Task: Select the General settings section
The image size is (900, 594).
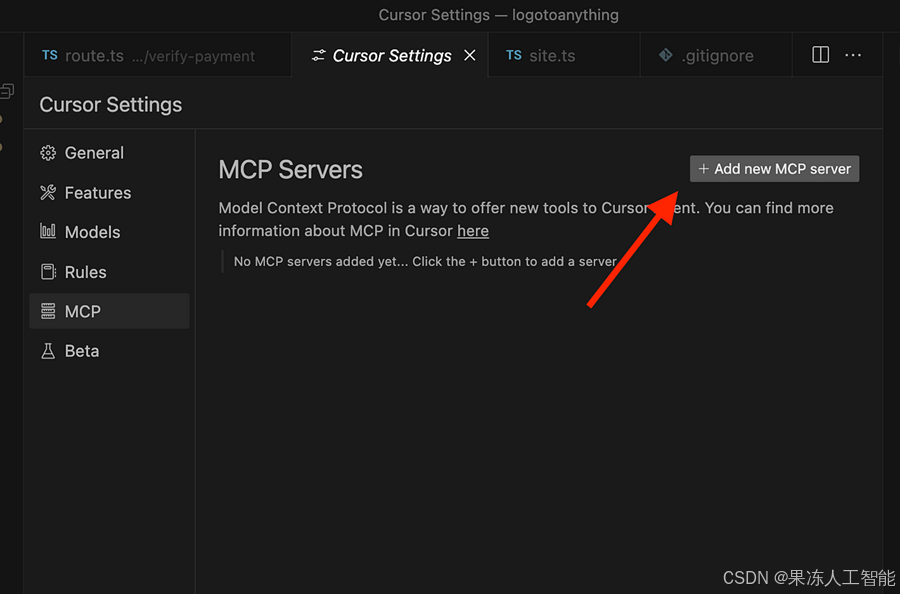Action: pyautogui.click(x=109, y=153)
